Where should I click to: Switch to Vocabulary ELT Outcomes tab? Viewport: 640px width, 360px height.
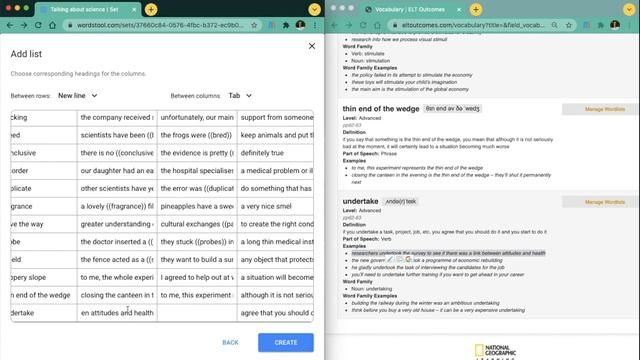(410, 9)
